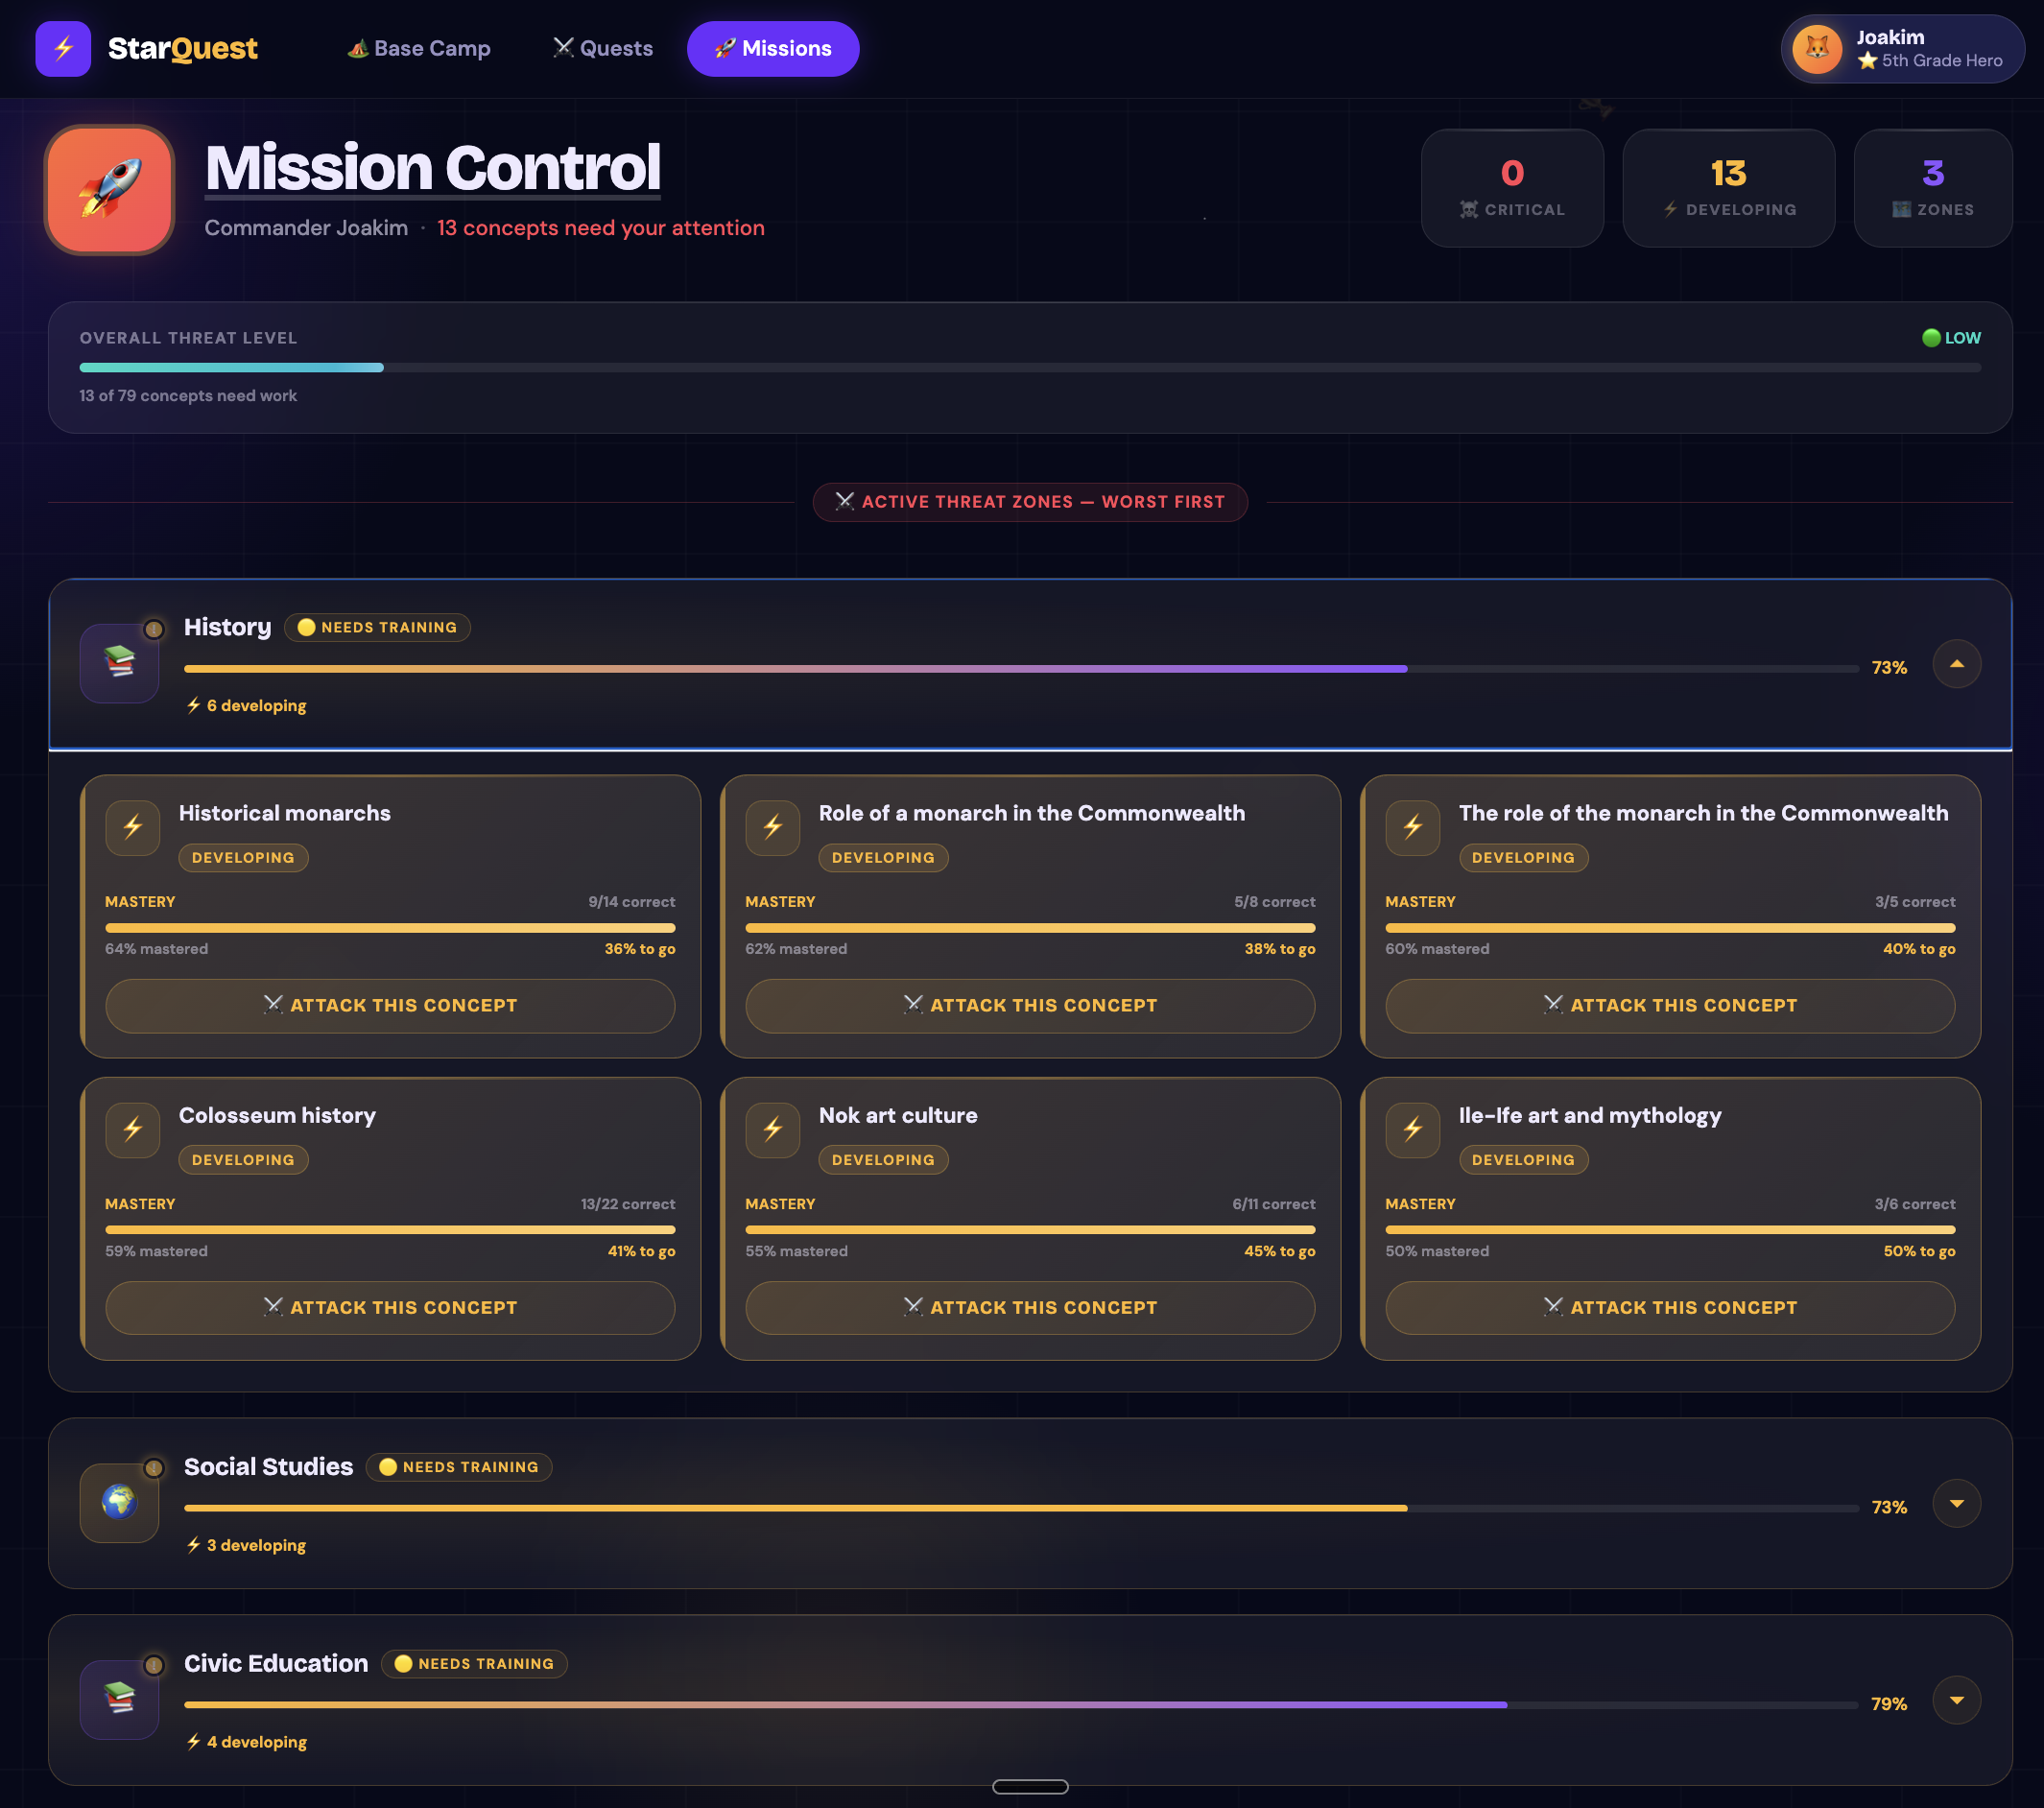Click the bottom drag handle pill
2044x1808 pixels.
1030,1786
